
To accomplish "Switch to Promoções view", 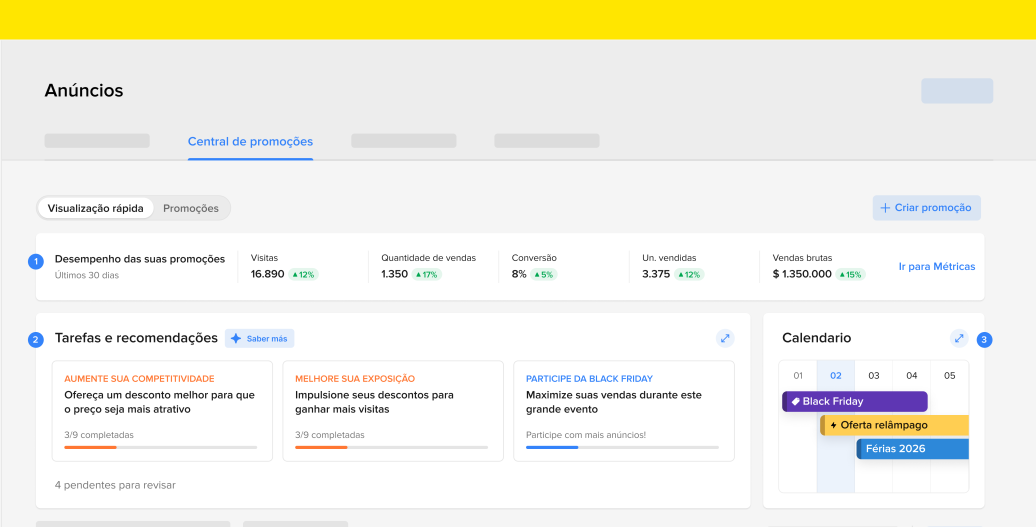I will click(x=191, y=208).
